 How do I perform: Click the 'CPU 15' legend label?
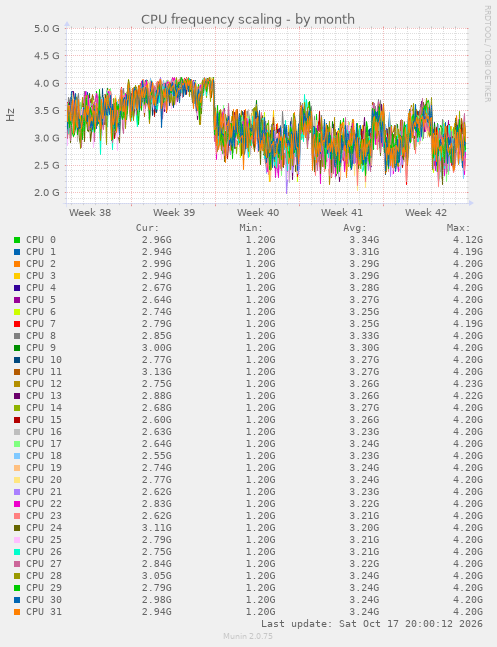point(44,419)
